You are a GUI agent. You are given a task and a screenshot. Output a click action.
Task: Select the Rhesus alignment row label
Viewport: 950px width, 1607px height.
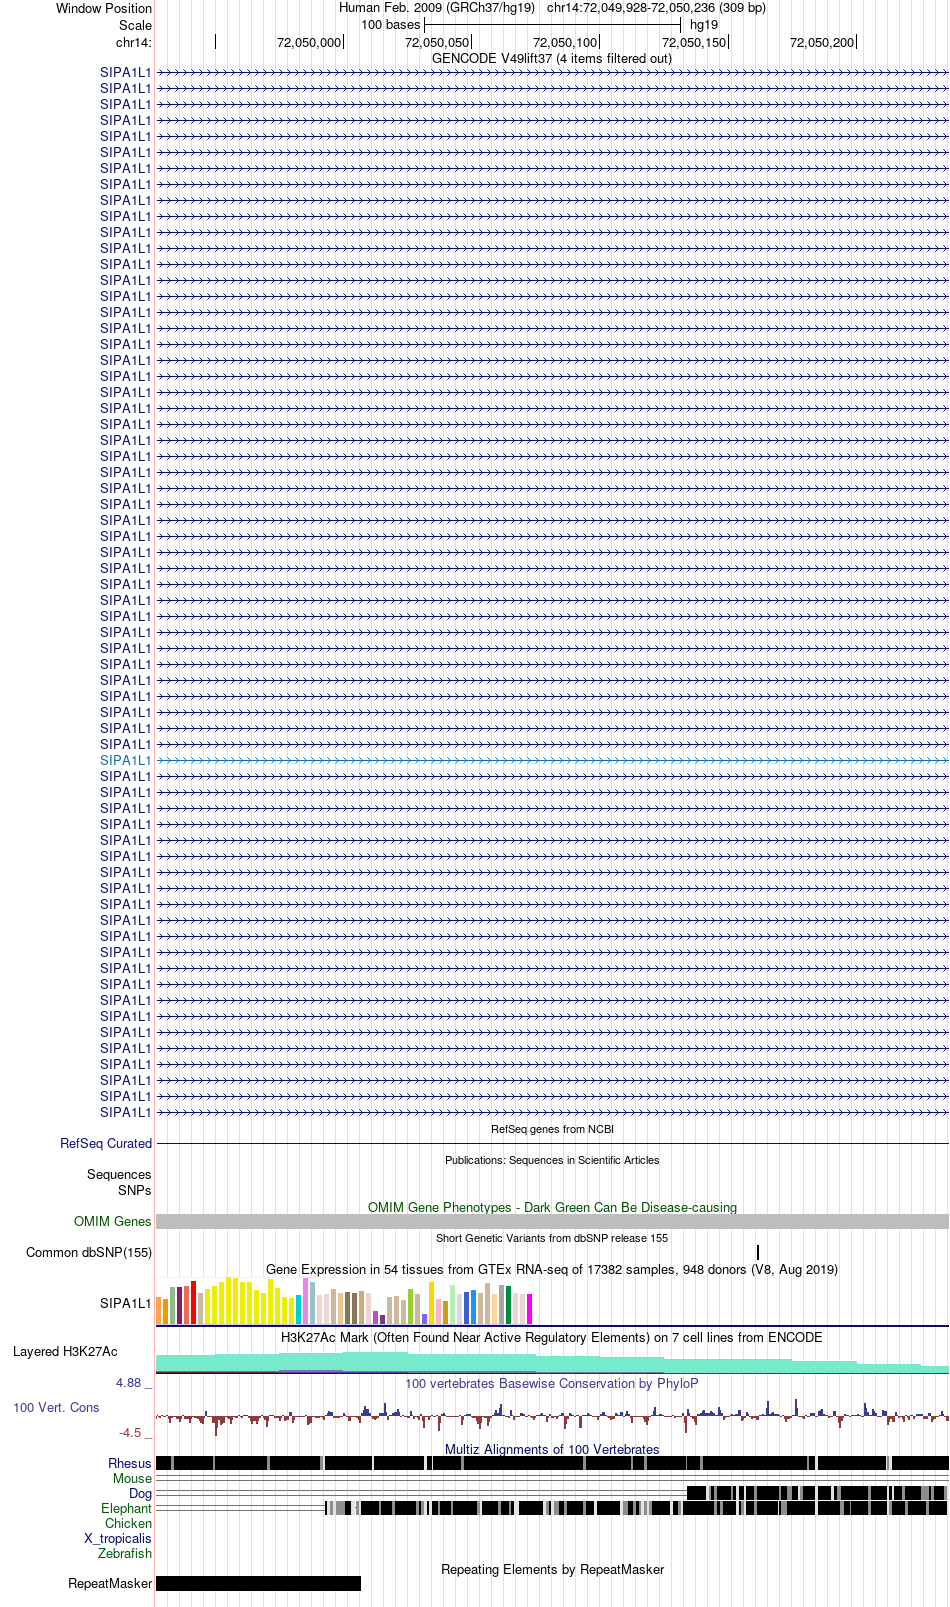click(x=130, y=1463)
